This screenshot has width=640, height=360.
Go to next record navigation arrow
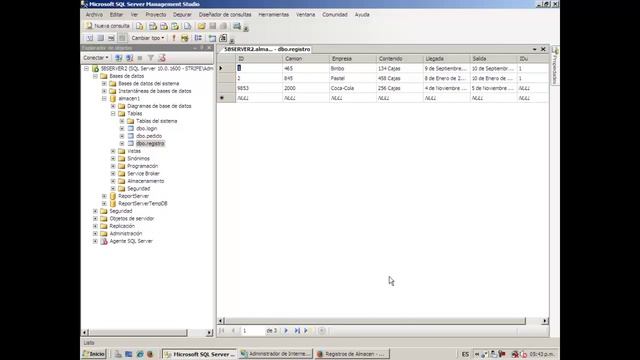pos(286,331)
